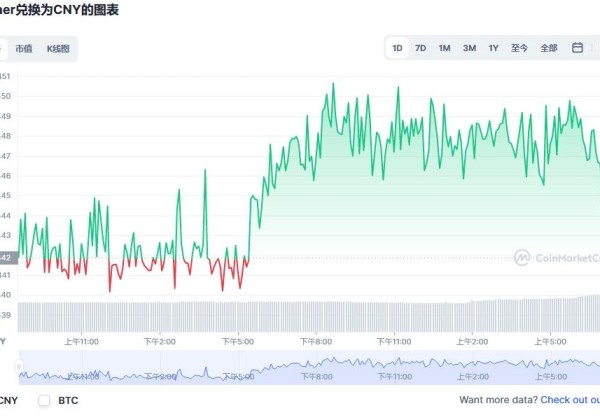Show the 1Y price history
Screen dimensions: 600x420
click(493, 48)
